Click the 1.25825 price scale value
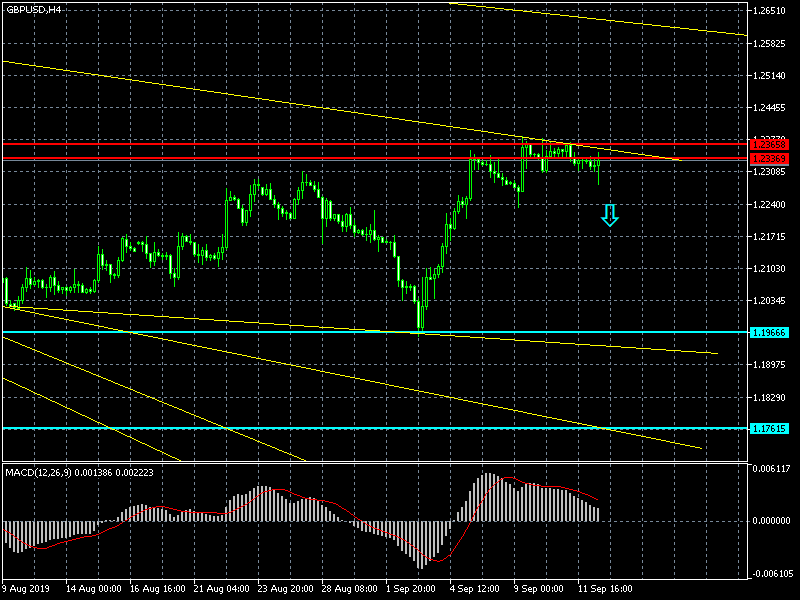The image size is (800, 600). (x=769, y=44)
